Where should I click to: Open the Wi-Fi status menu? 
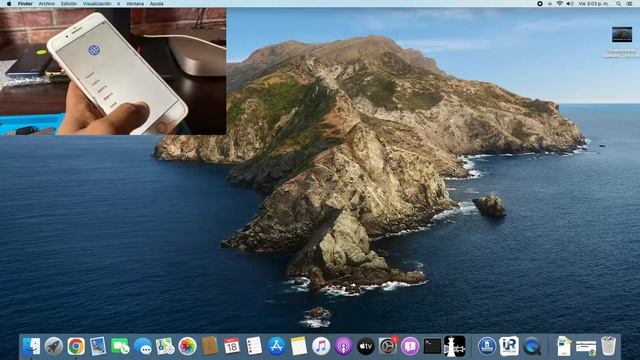coord(560,4)
